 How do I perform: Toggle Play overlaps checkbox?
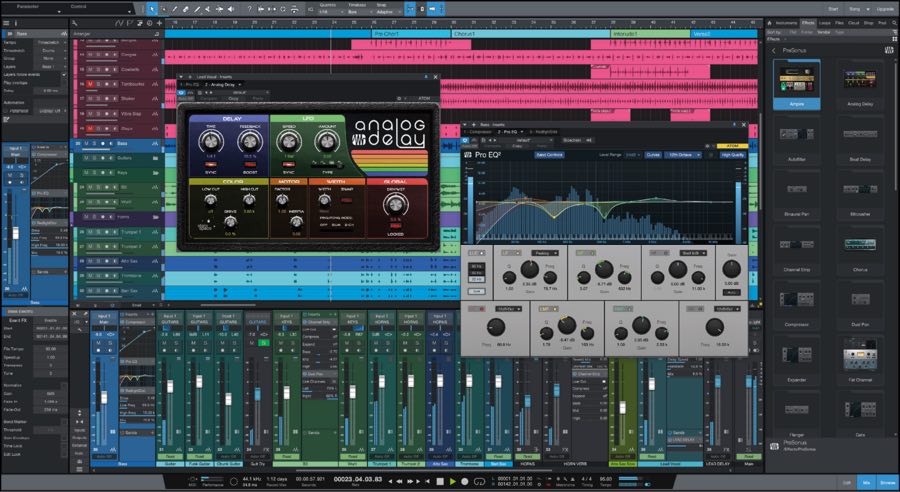click(64, 83)
